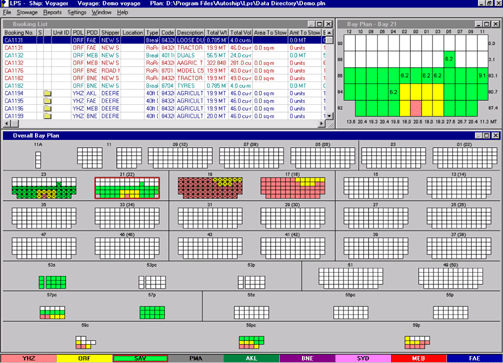Open the folder icon in CA1194 row
This screenshot has height=363, width=503.
tap(48, 93)
